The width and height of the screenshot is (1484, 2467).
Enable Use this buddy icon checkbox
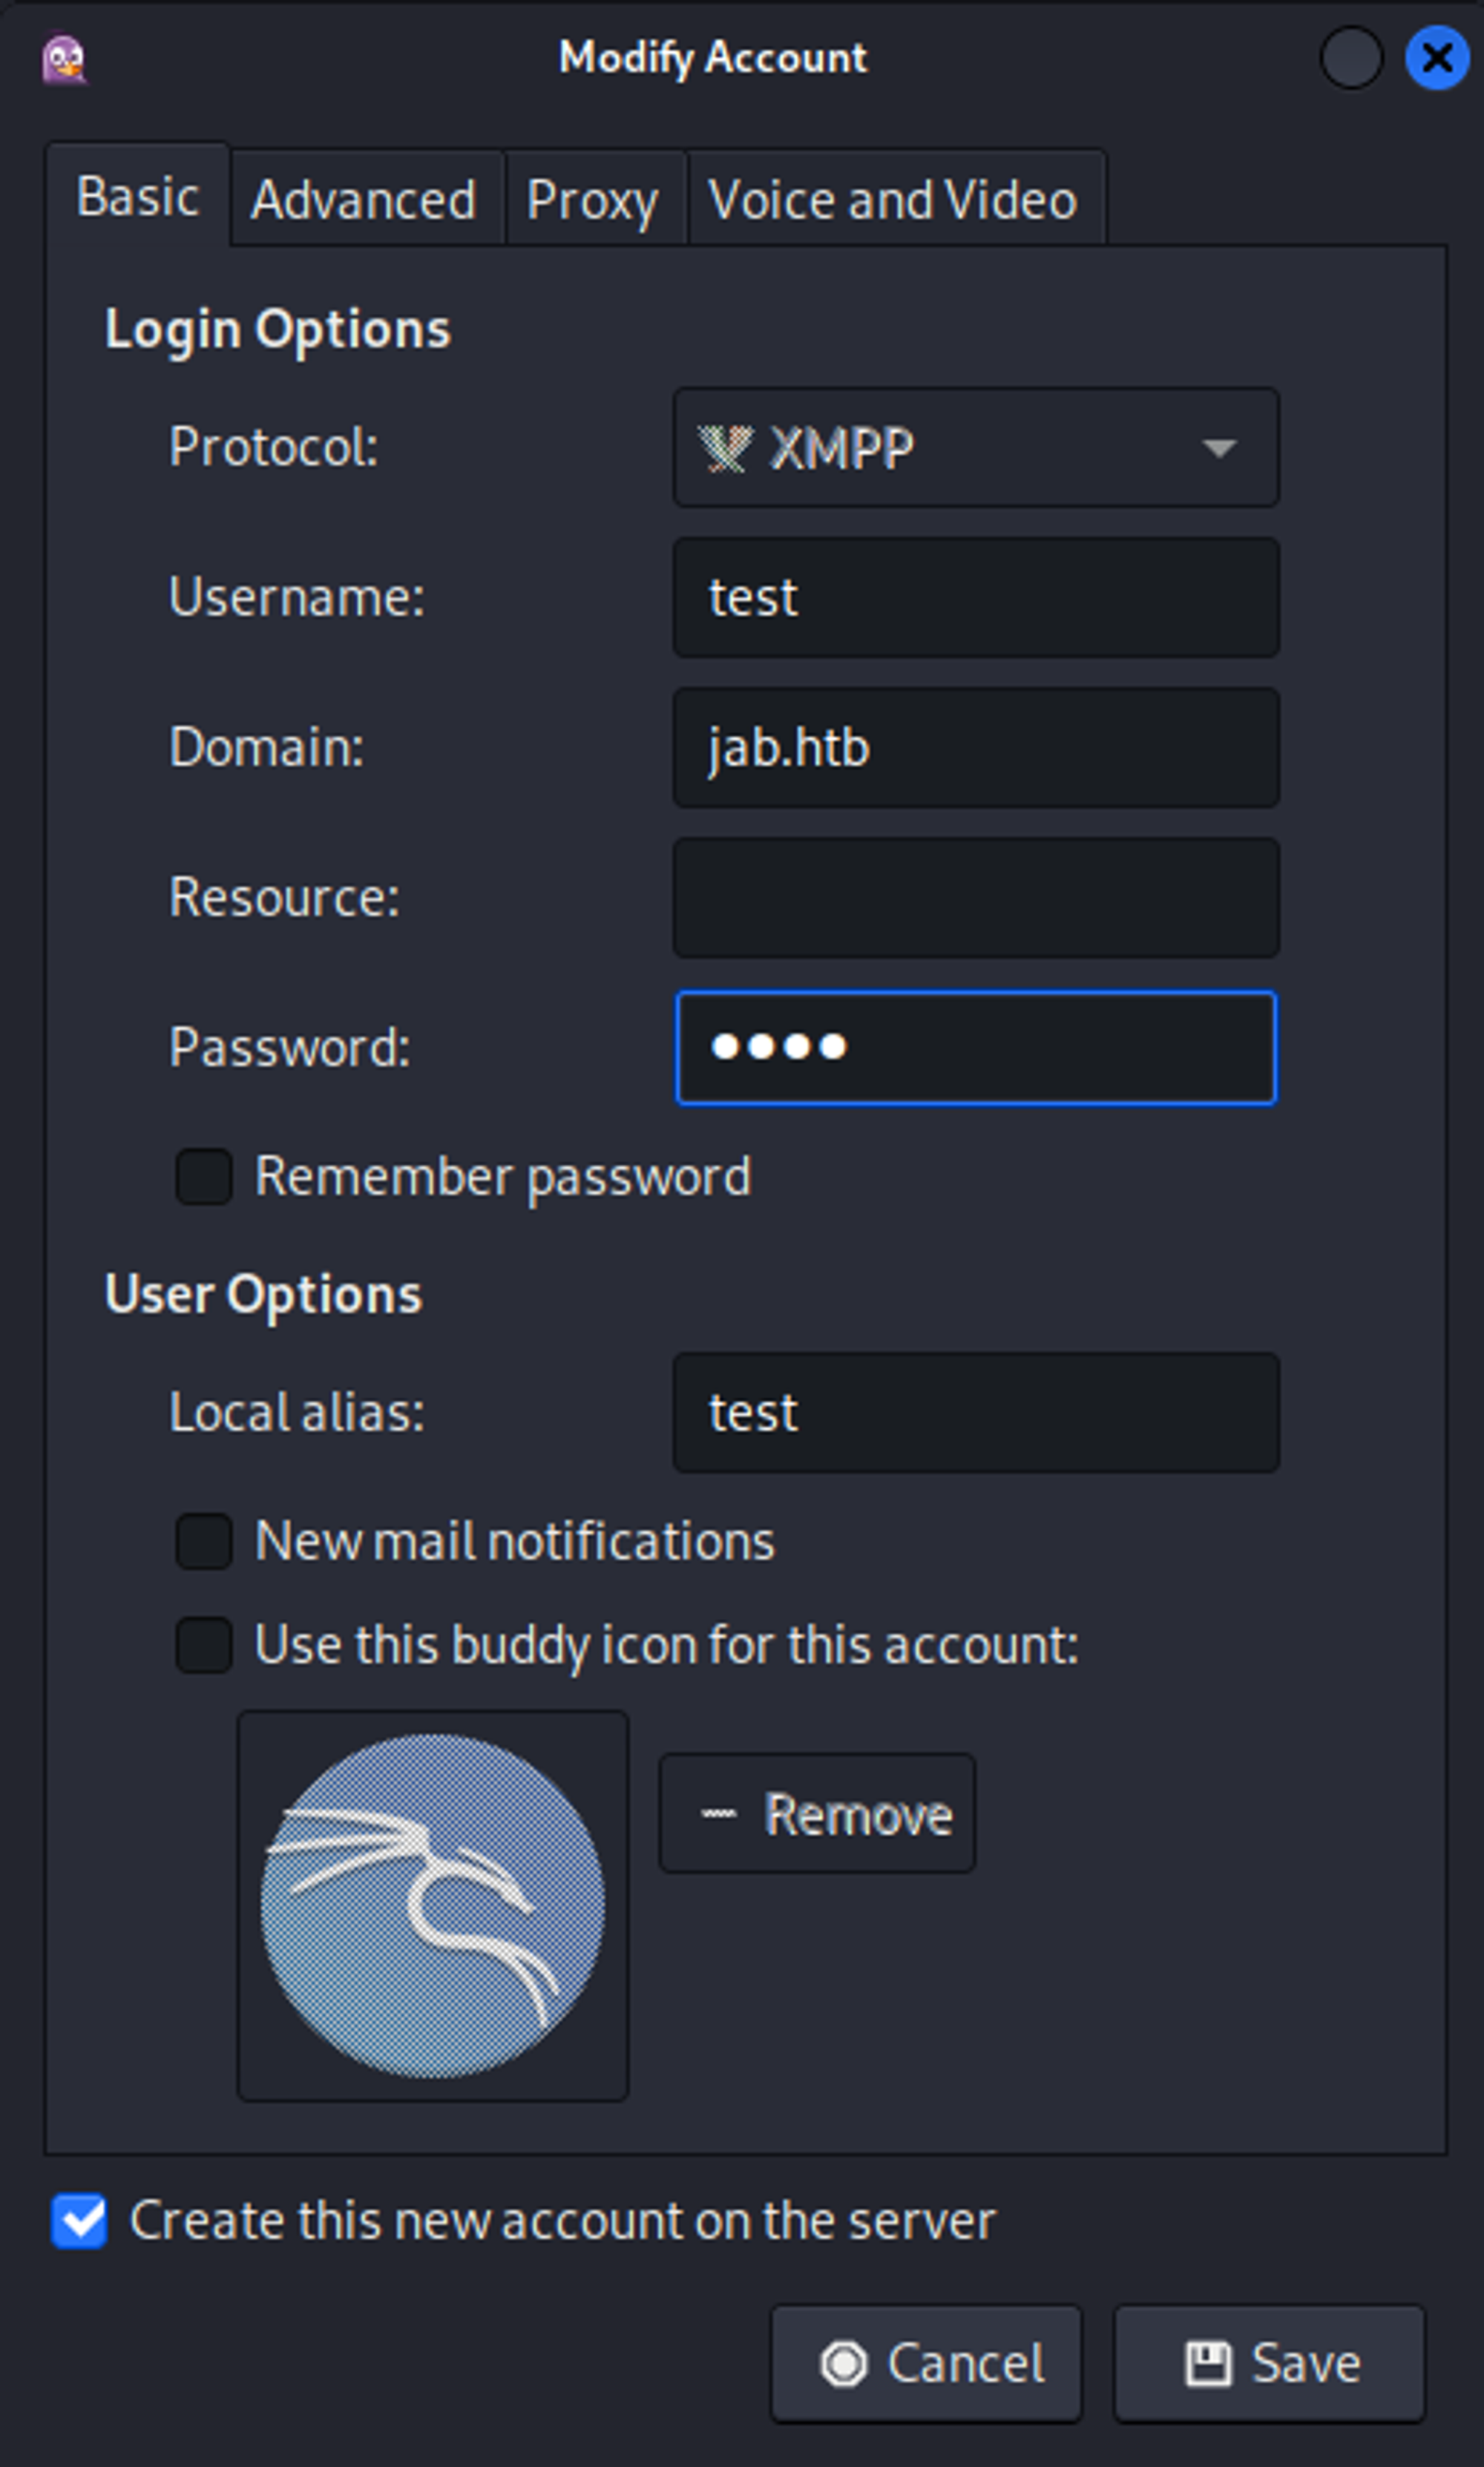[204, 1644]
